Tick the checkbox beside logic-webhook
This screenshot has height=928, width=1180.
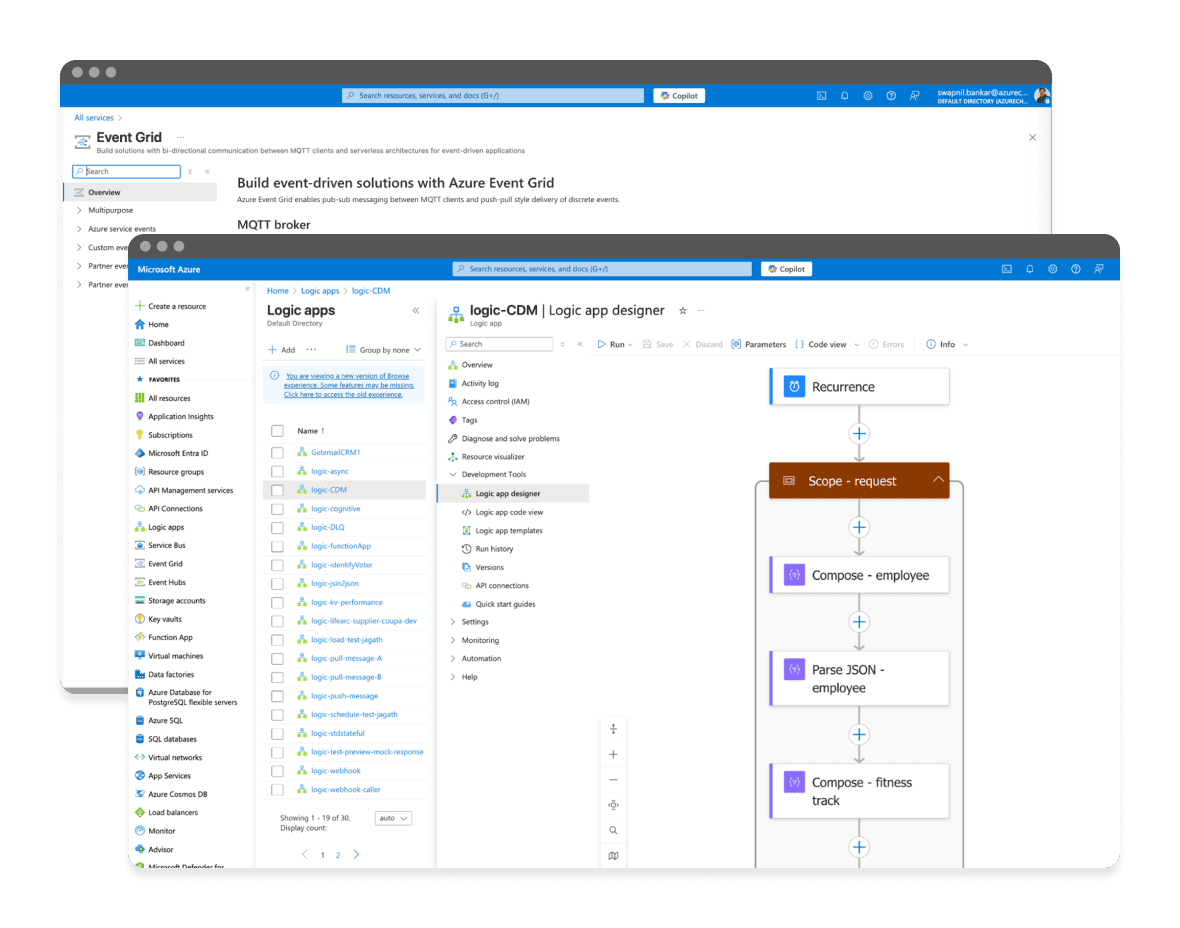(277, 770)
